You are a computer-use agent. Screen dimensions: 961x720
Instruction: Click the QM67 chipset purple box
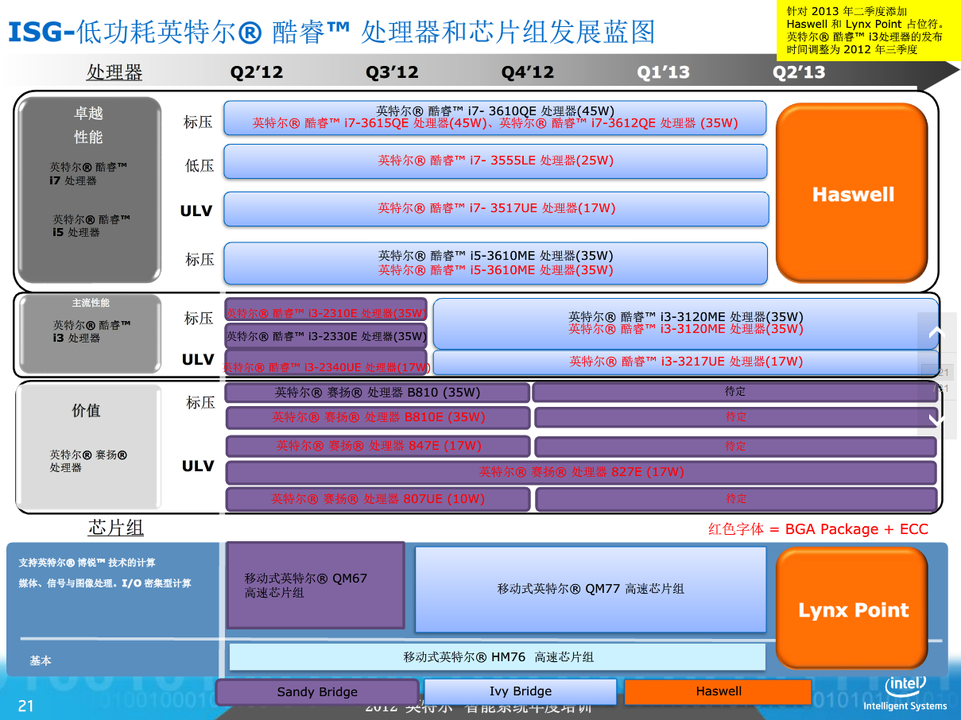[x=315, y=586]
